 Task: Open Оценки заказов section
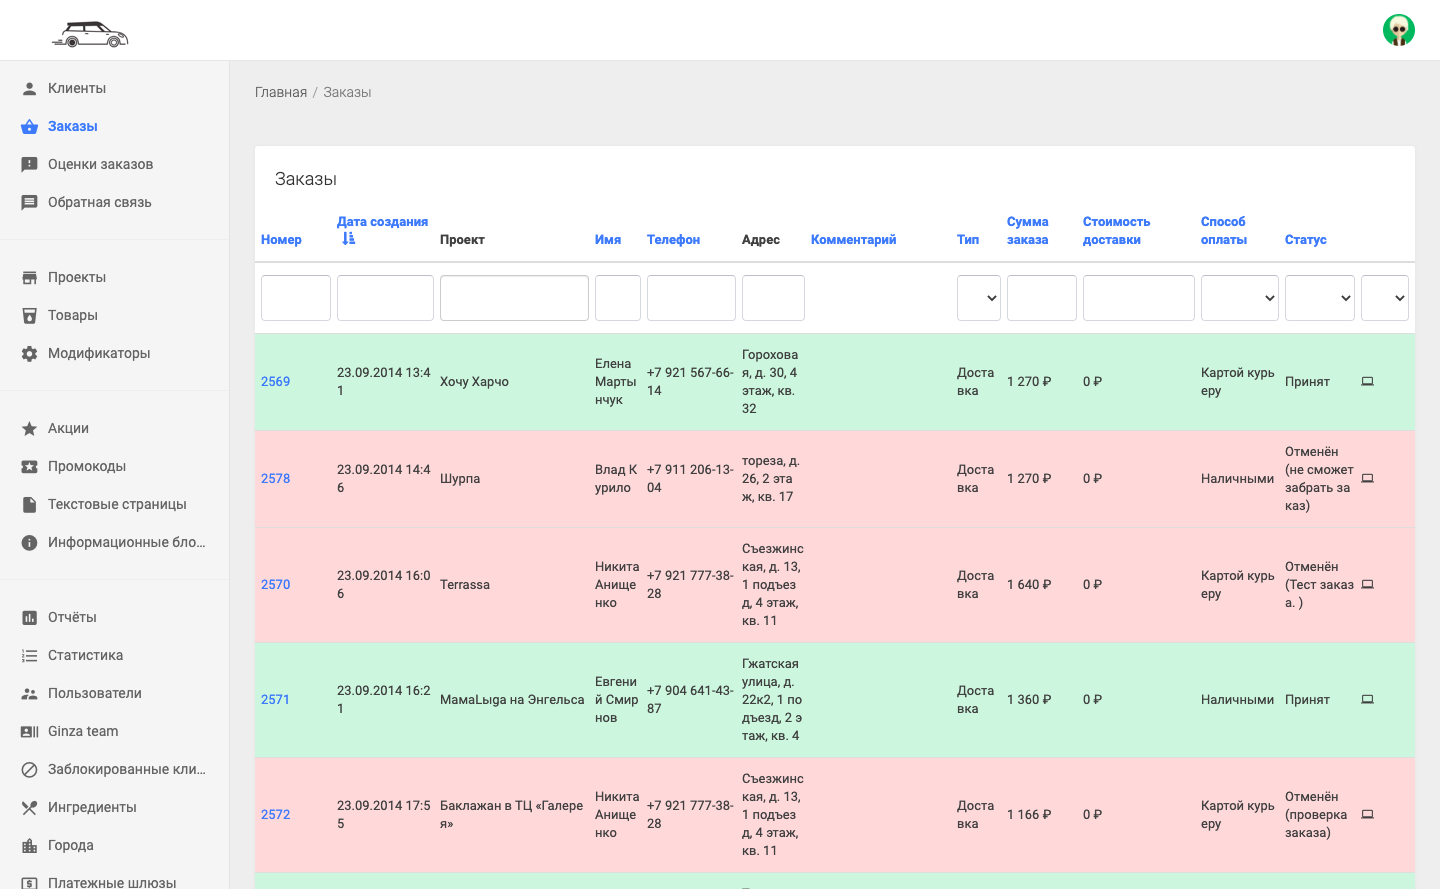100,164
